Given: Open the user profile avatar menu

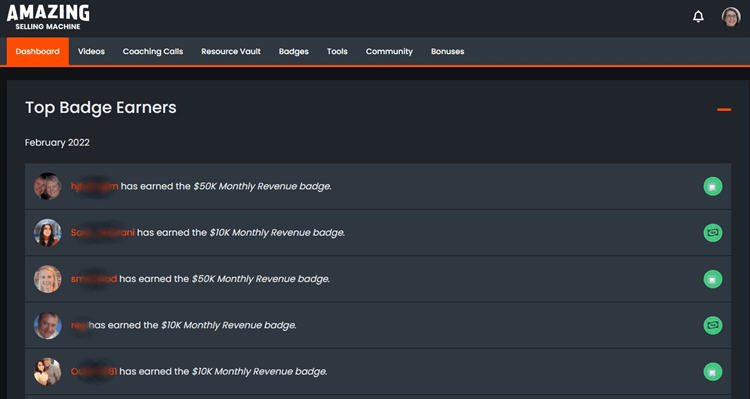Looking at the screenshot, I should click(x=731, y=17).
